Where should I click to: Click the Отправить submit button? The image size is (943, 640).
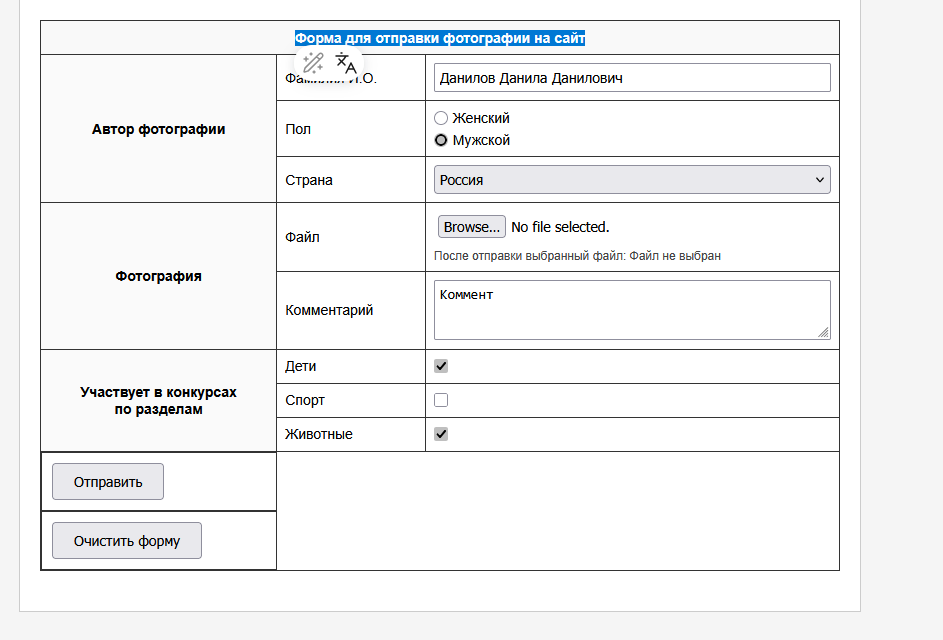(x=108, y=482)
